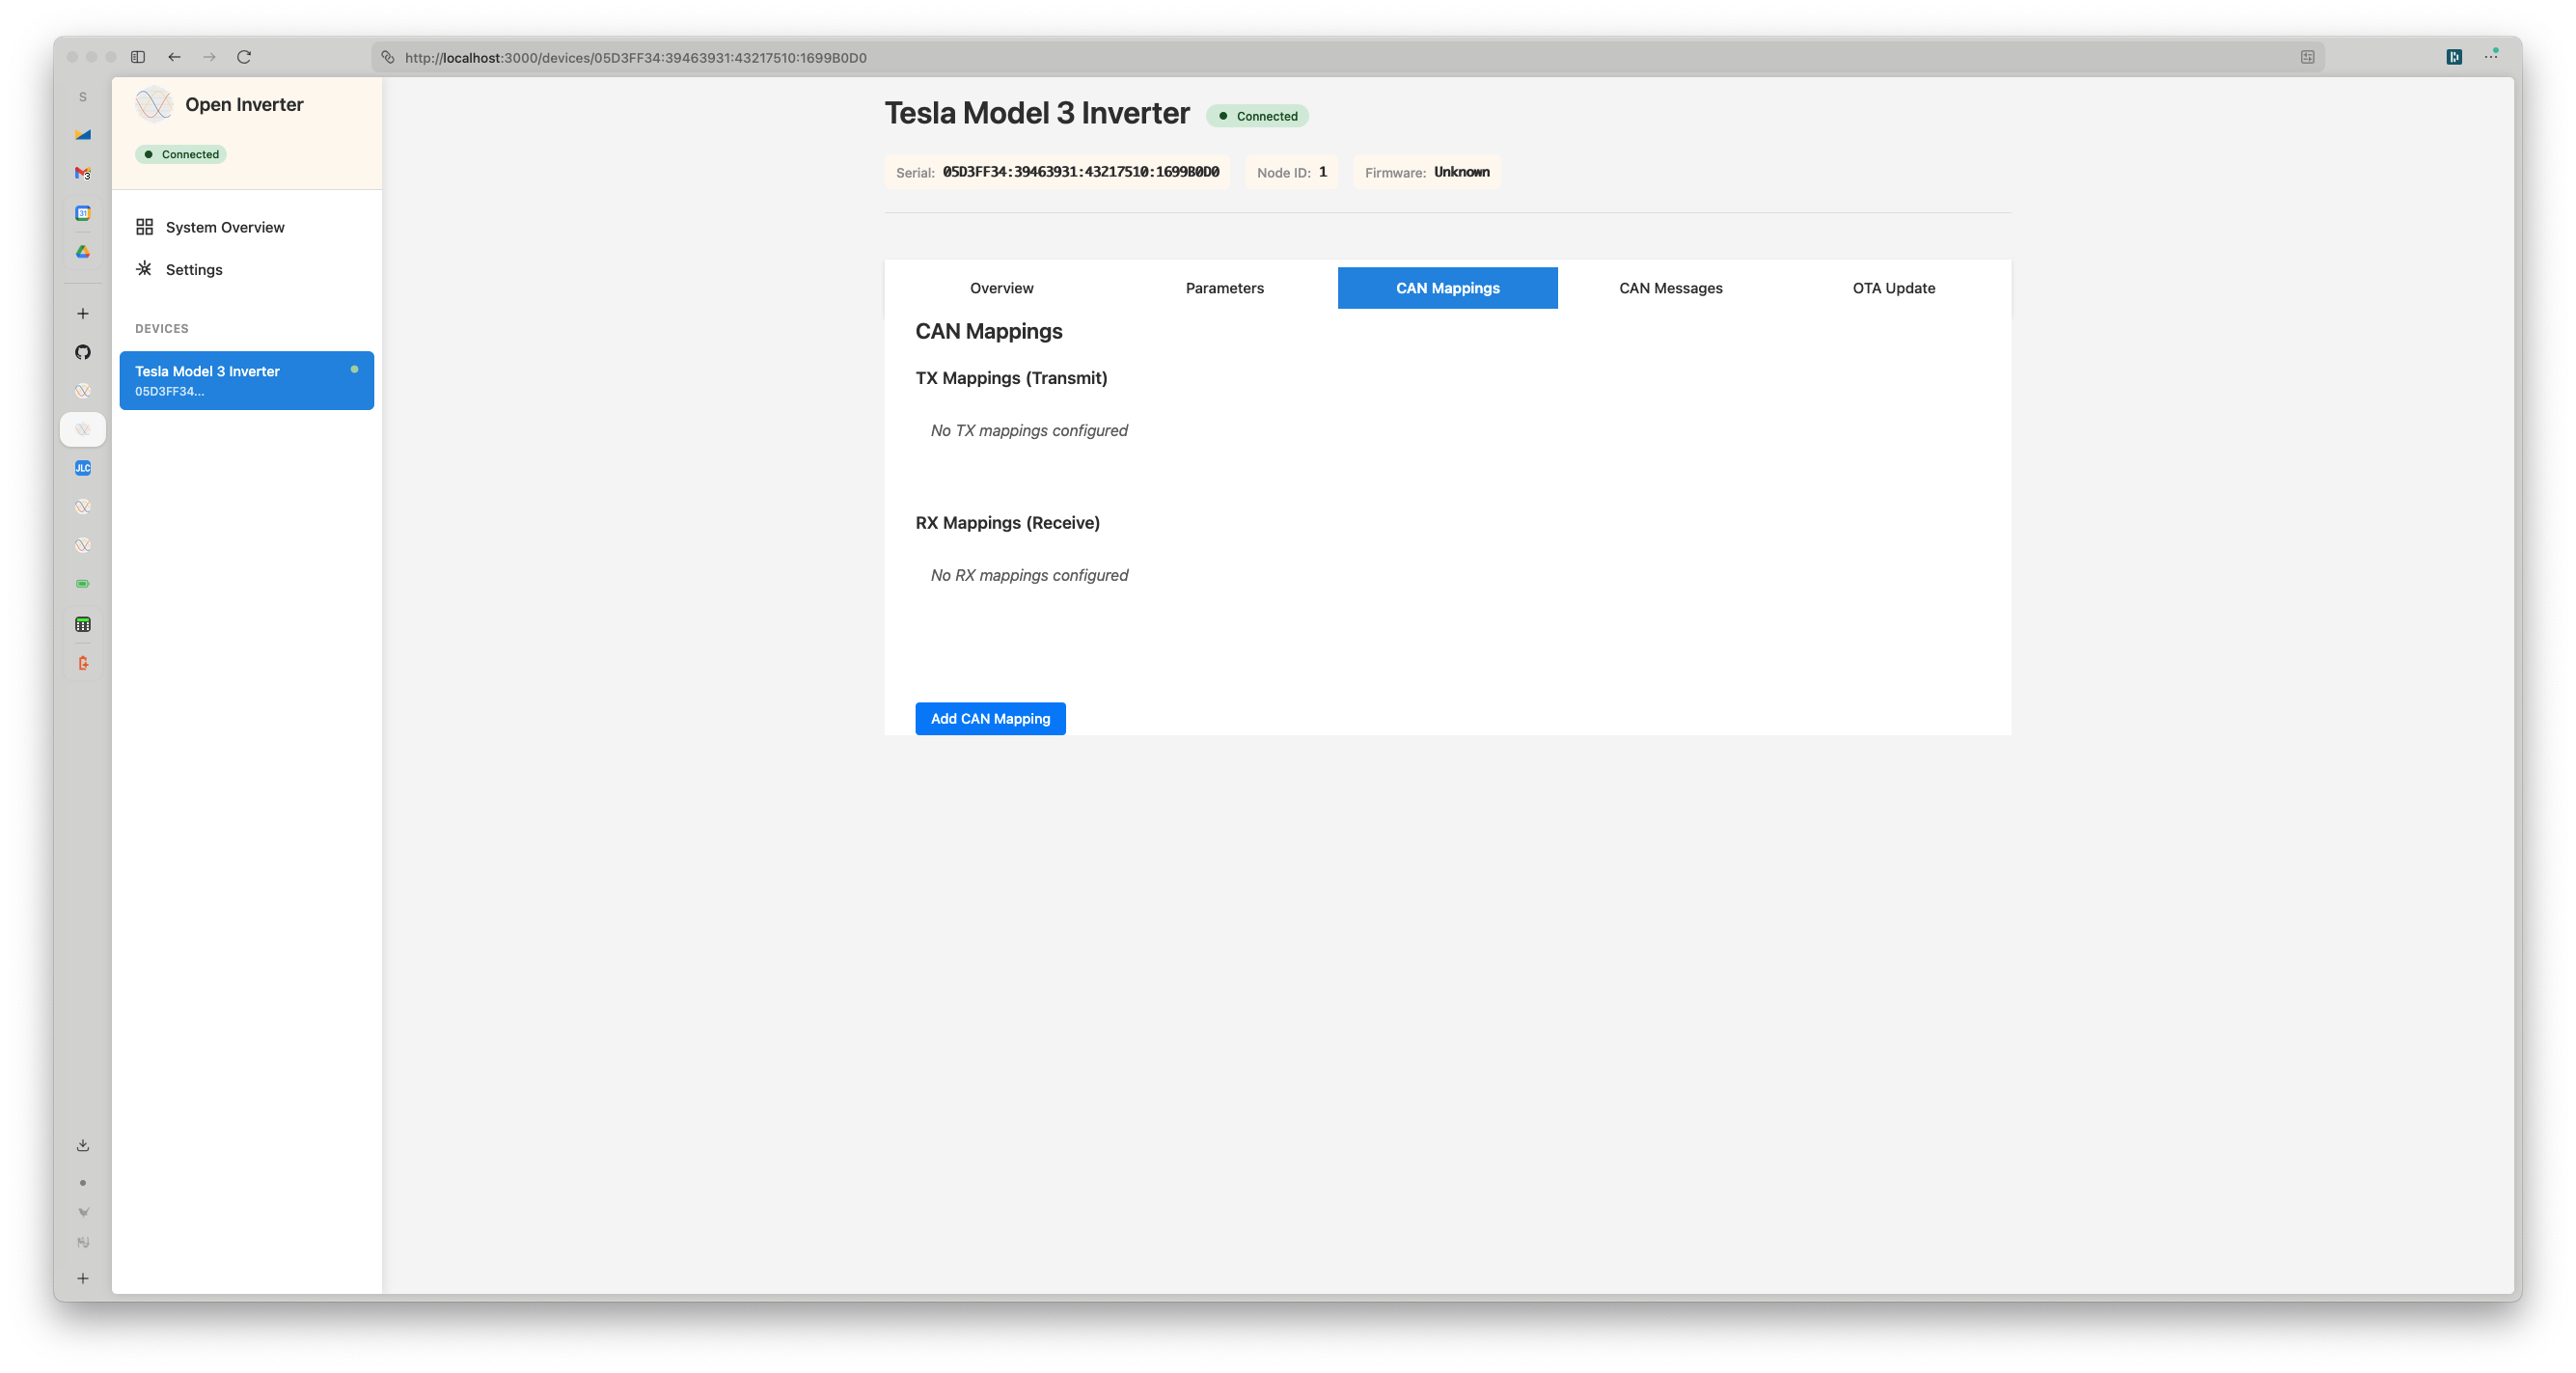Switch to the Parameters tab
2576x1373 pixels.
click(1224, 288)
